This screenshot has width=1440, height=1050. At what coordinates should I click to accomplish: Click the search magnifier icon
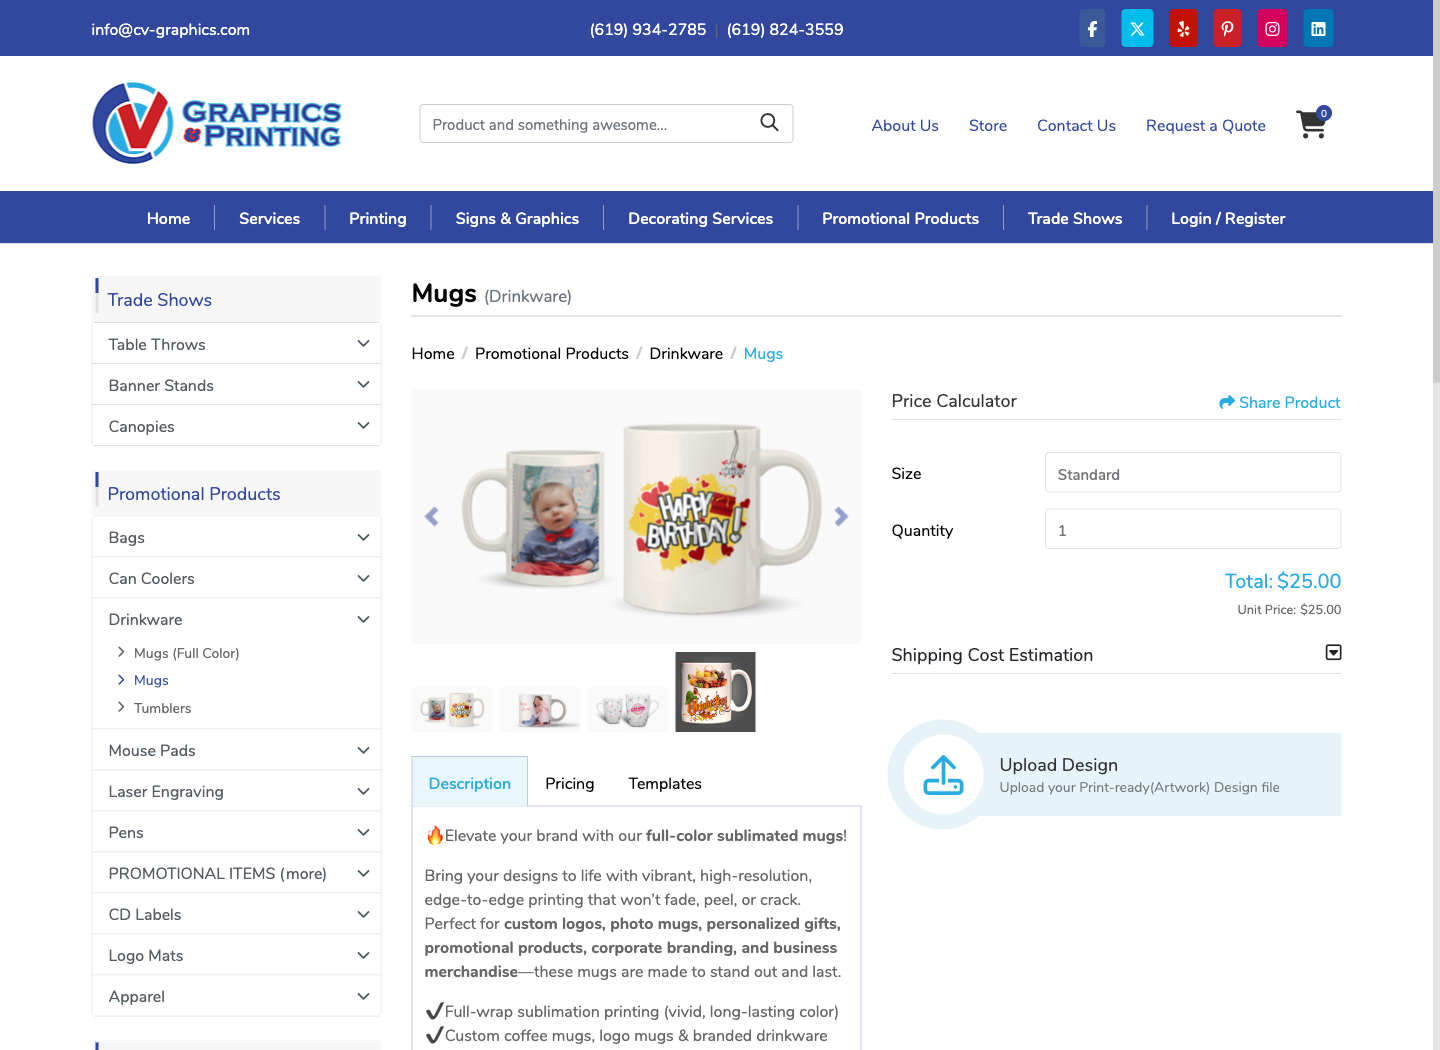click(x=769, y=123)
